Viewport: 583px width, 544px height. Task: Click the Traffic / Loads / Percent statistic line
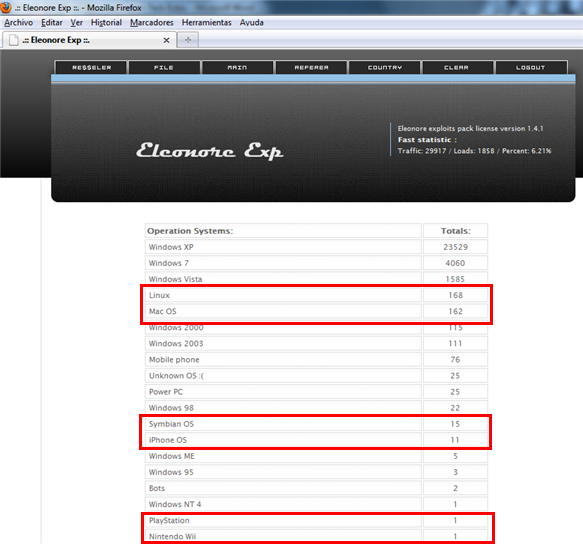[x=474, y=151]
